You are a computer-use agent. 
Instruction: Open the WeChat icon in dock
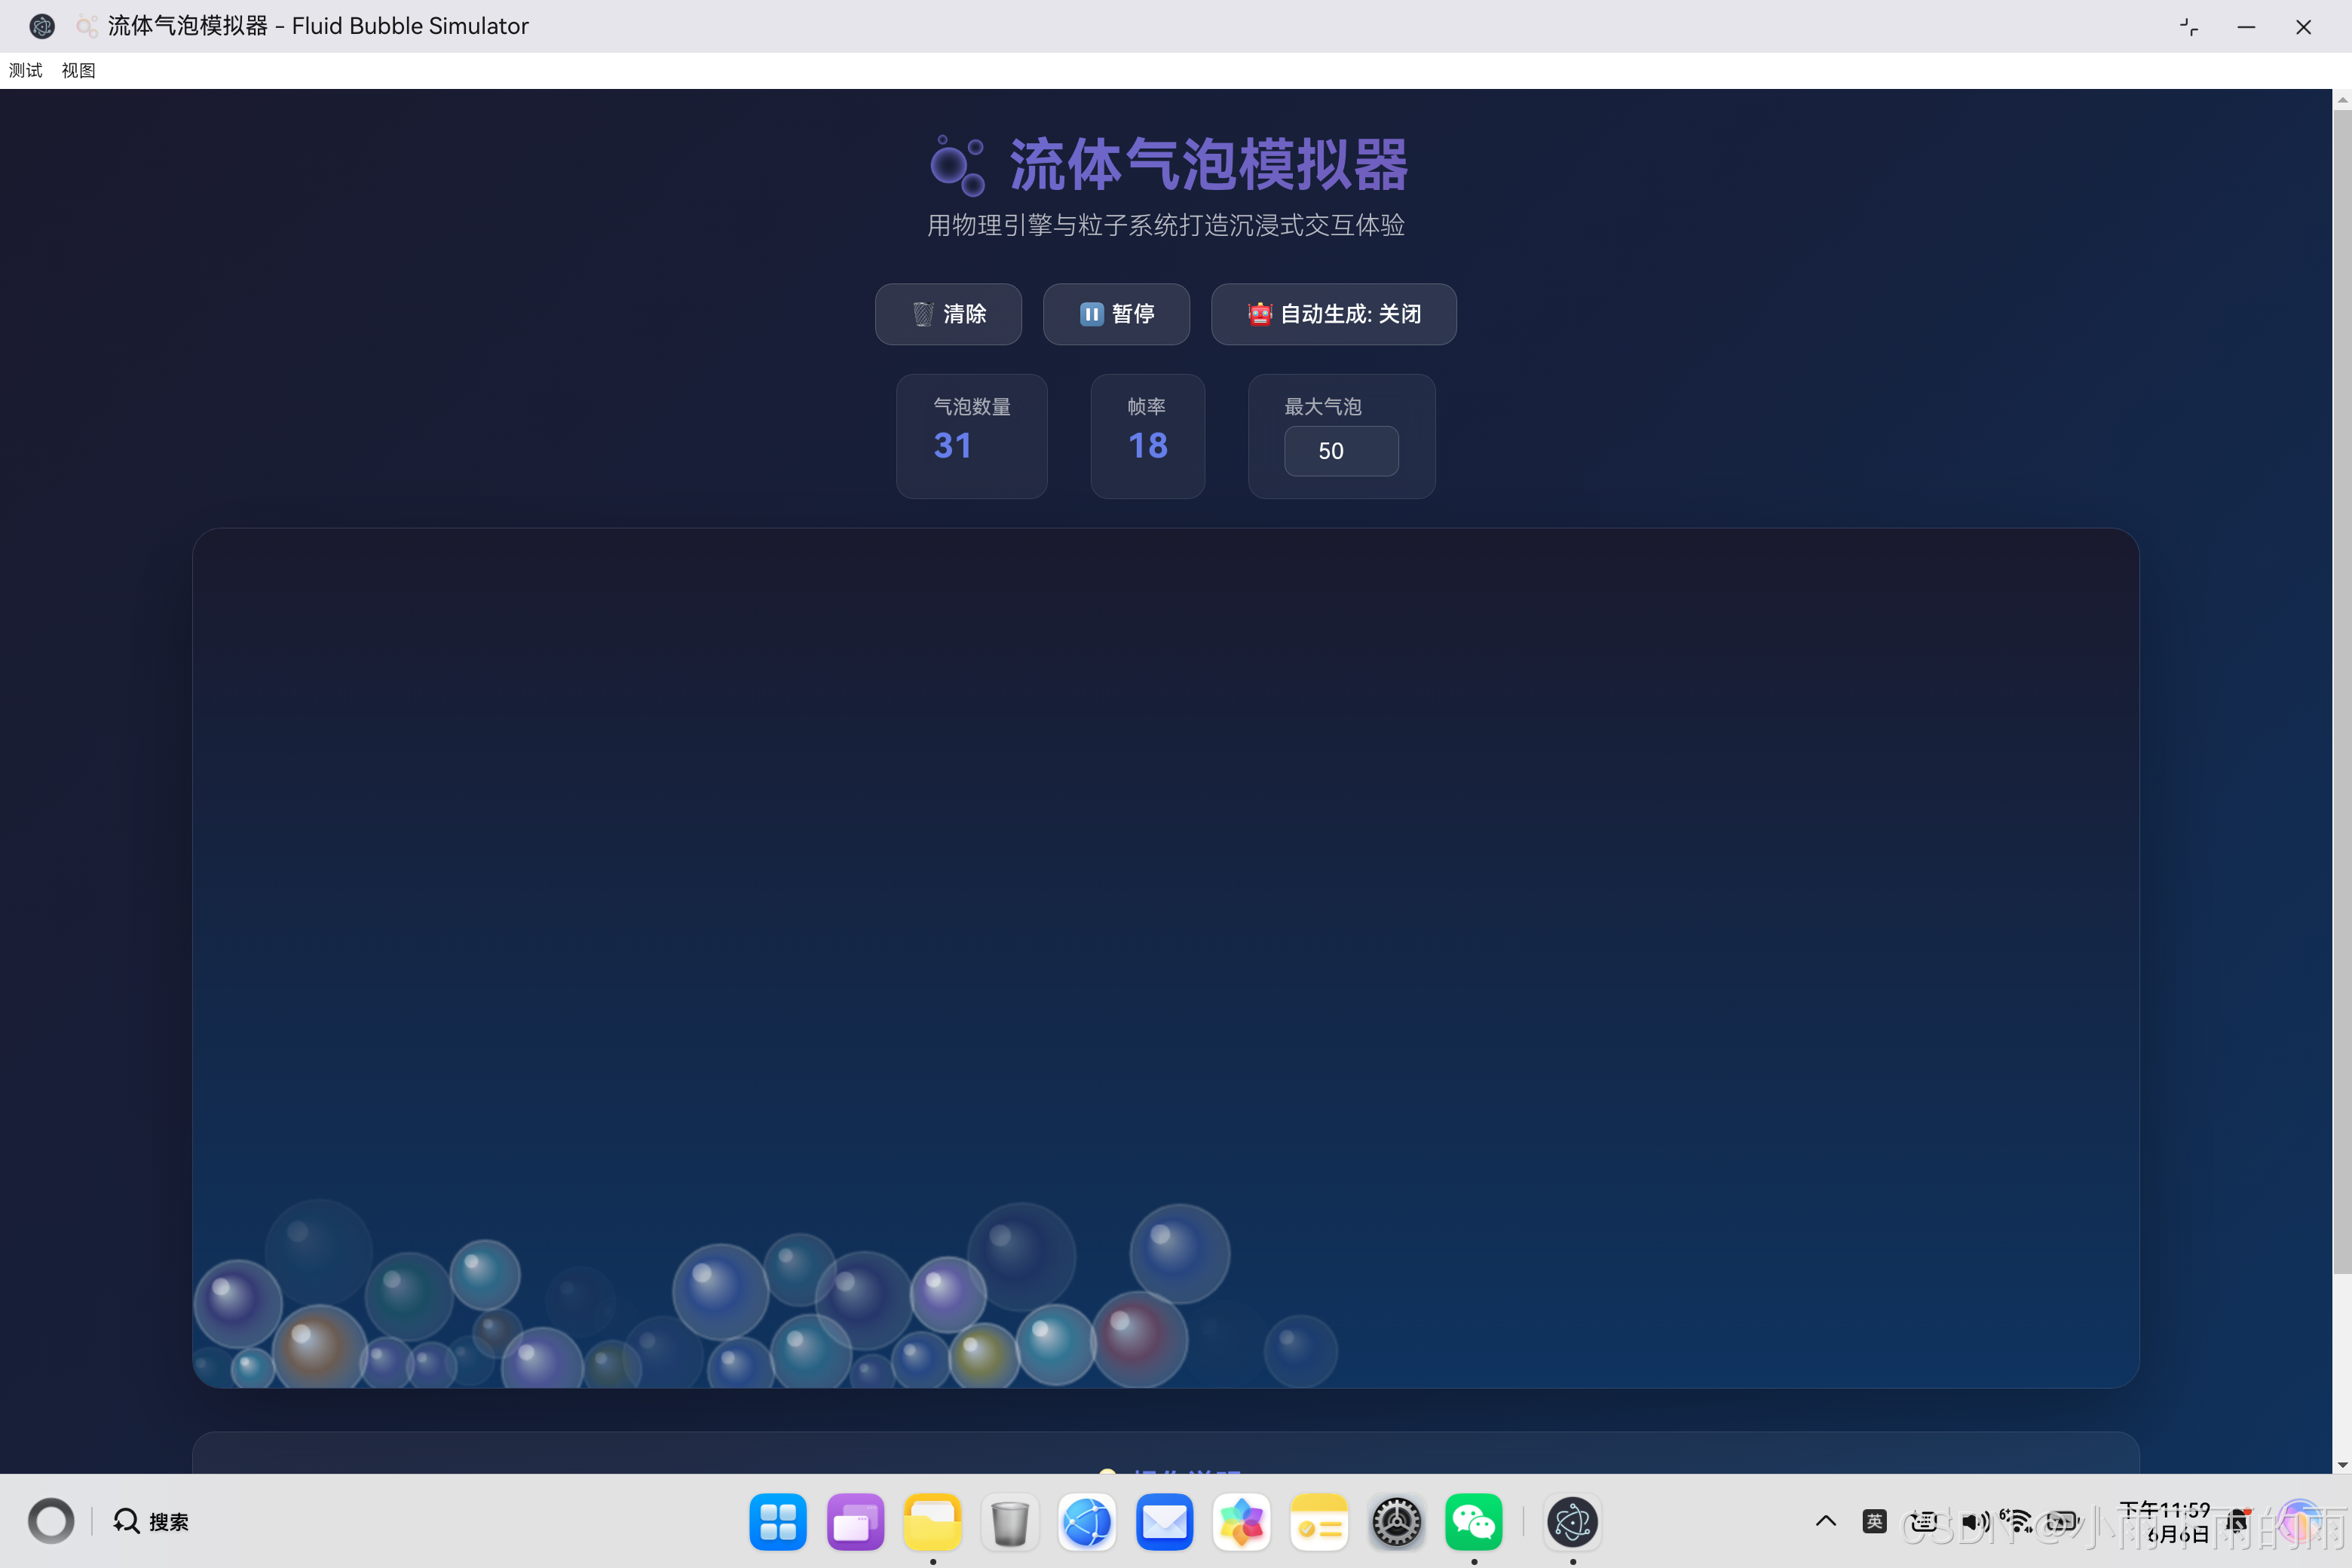coord(1473,1522)
